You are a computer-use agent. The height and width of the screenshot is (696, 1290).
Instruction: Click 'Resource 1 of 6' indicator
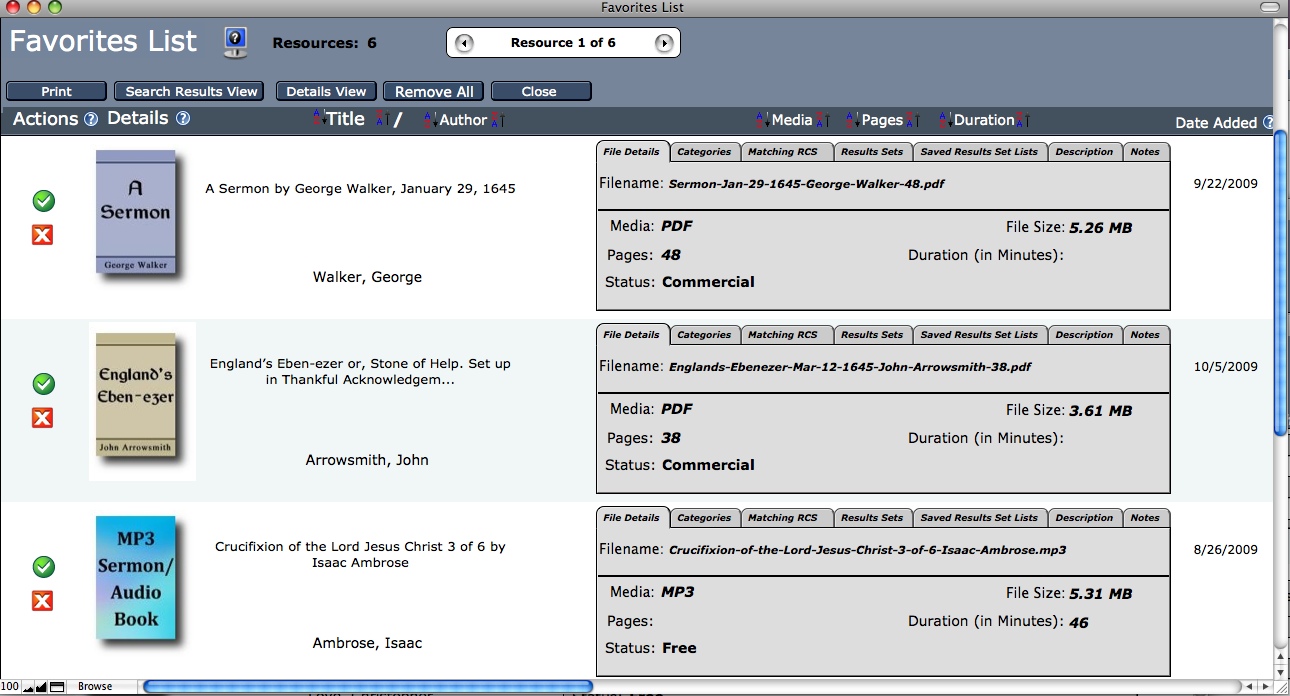click(x=563, y=43)
